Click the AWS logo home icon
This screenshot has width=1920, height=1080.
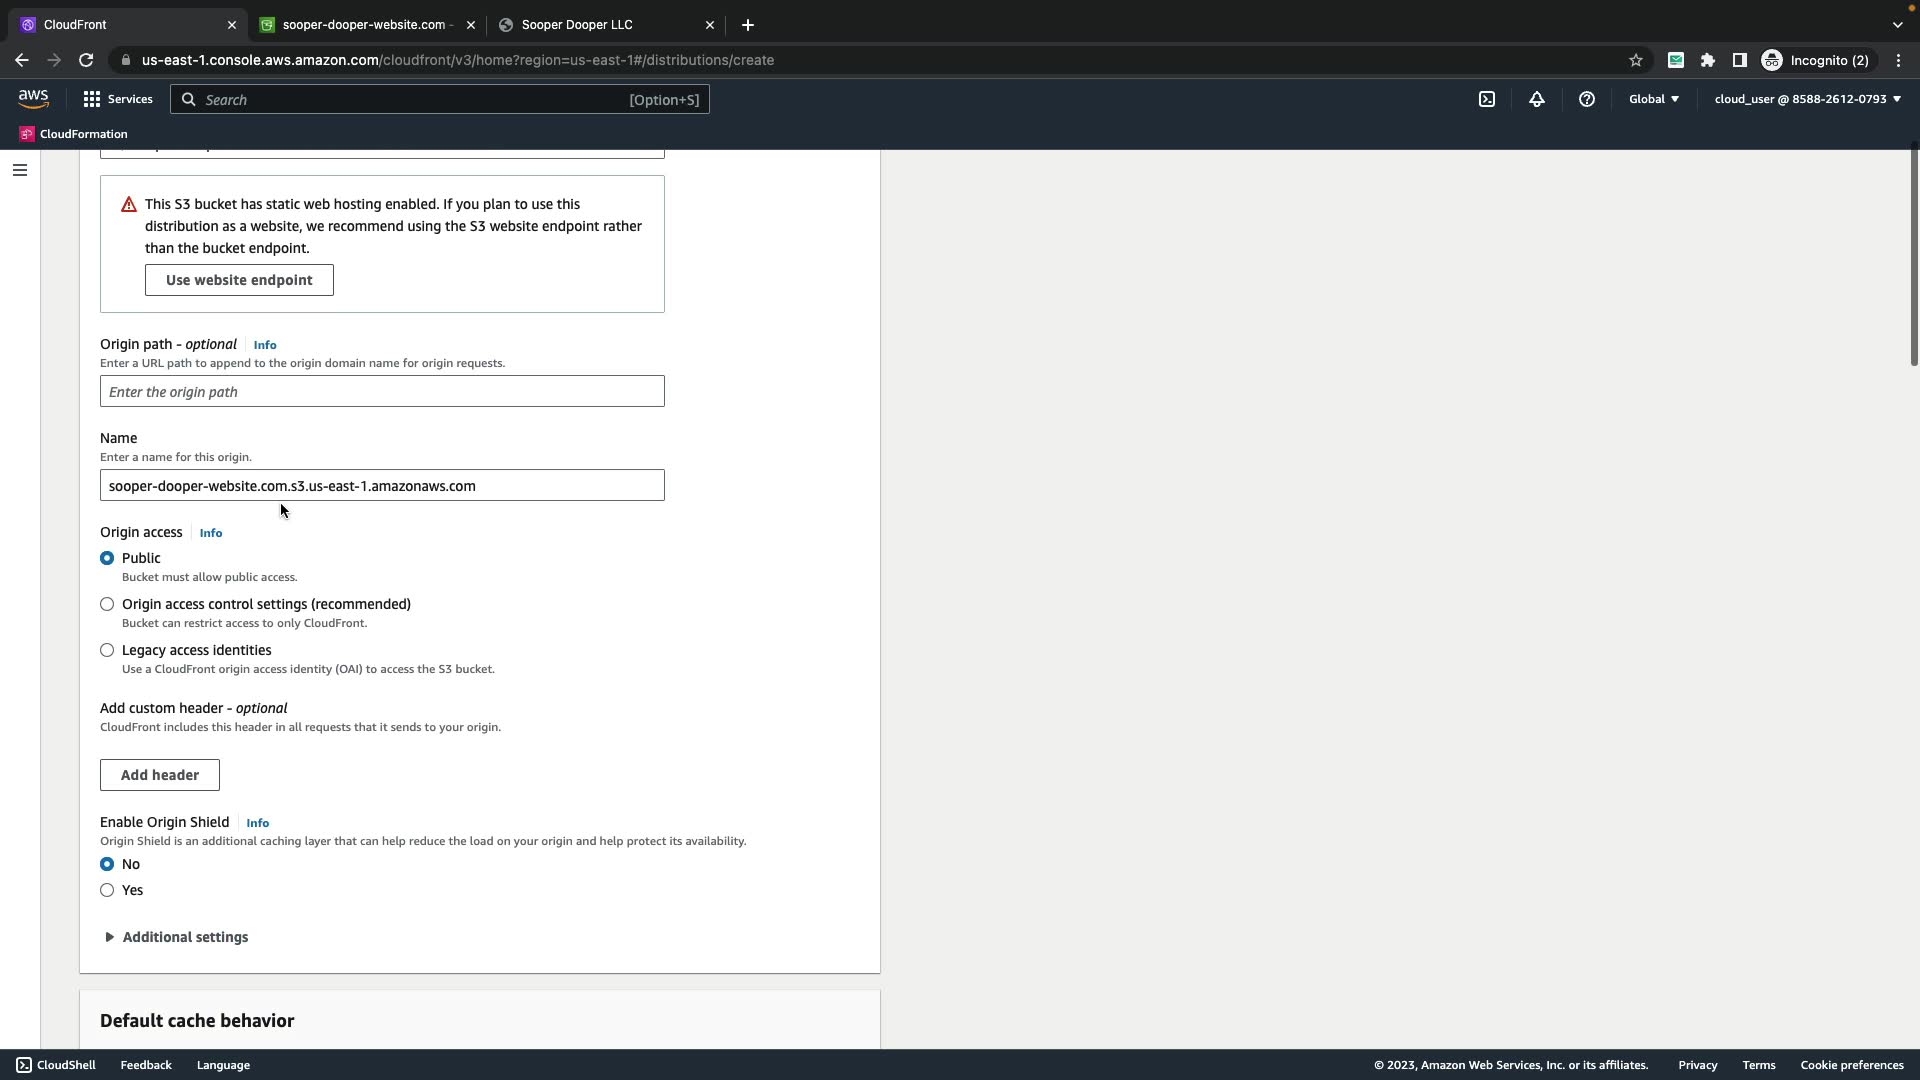coord(33,98)
